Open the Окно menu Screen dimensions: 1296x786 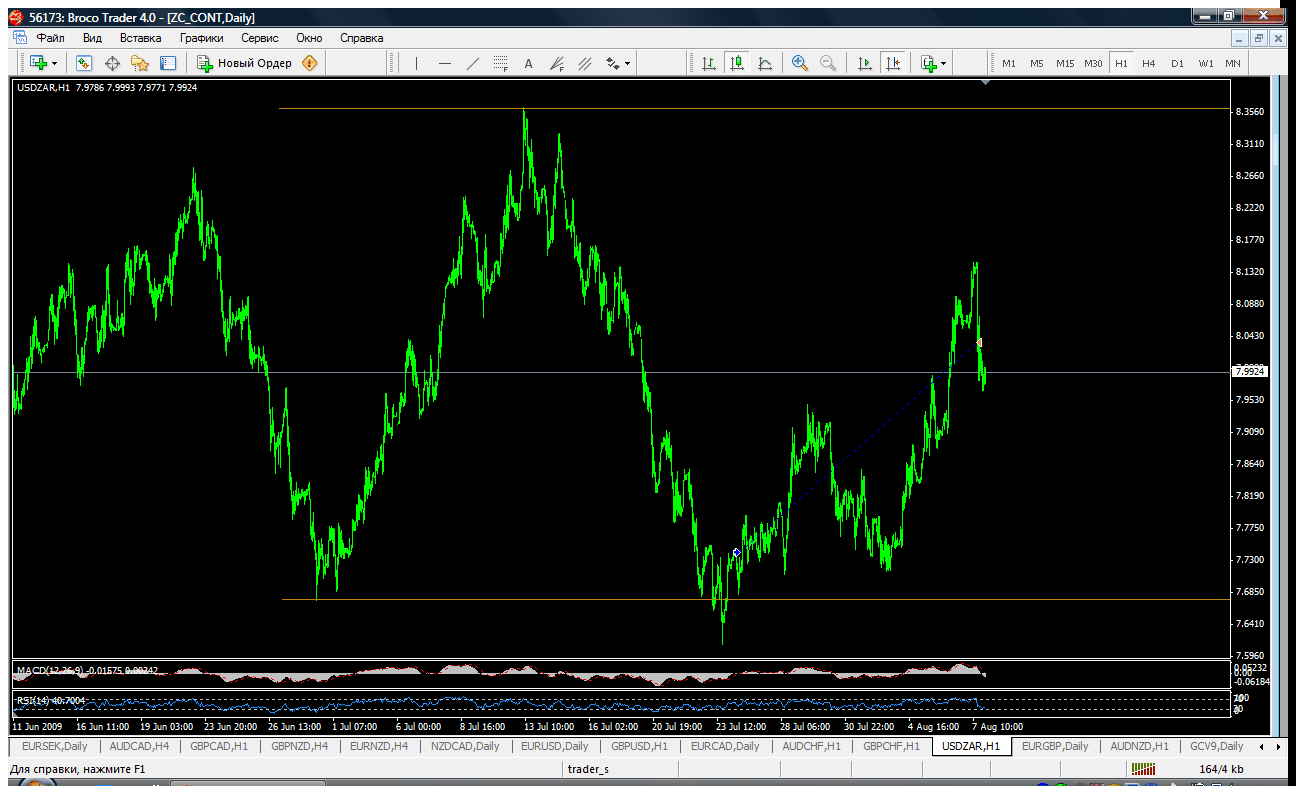(x=309, y=38)
